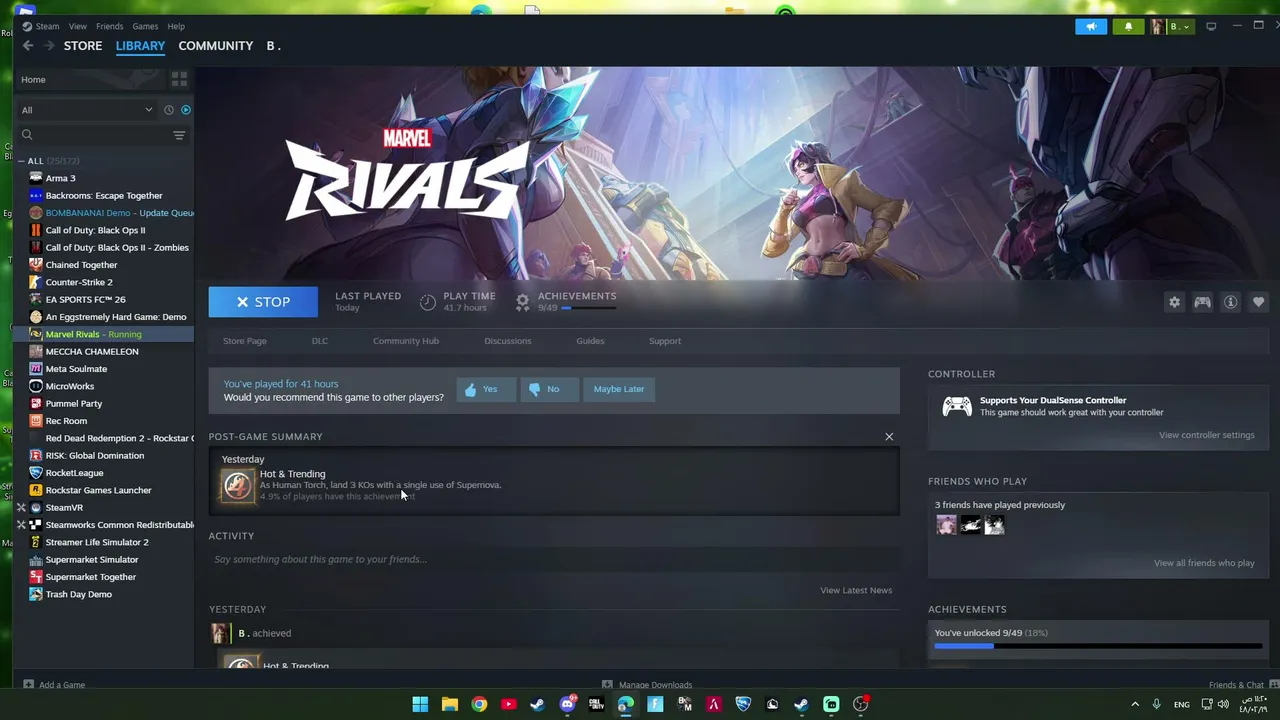Click the first friend avatar under Friends Who Play
1280x720 pixels.
point(946,525)
